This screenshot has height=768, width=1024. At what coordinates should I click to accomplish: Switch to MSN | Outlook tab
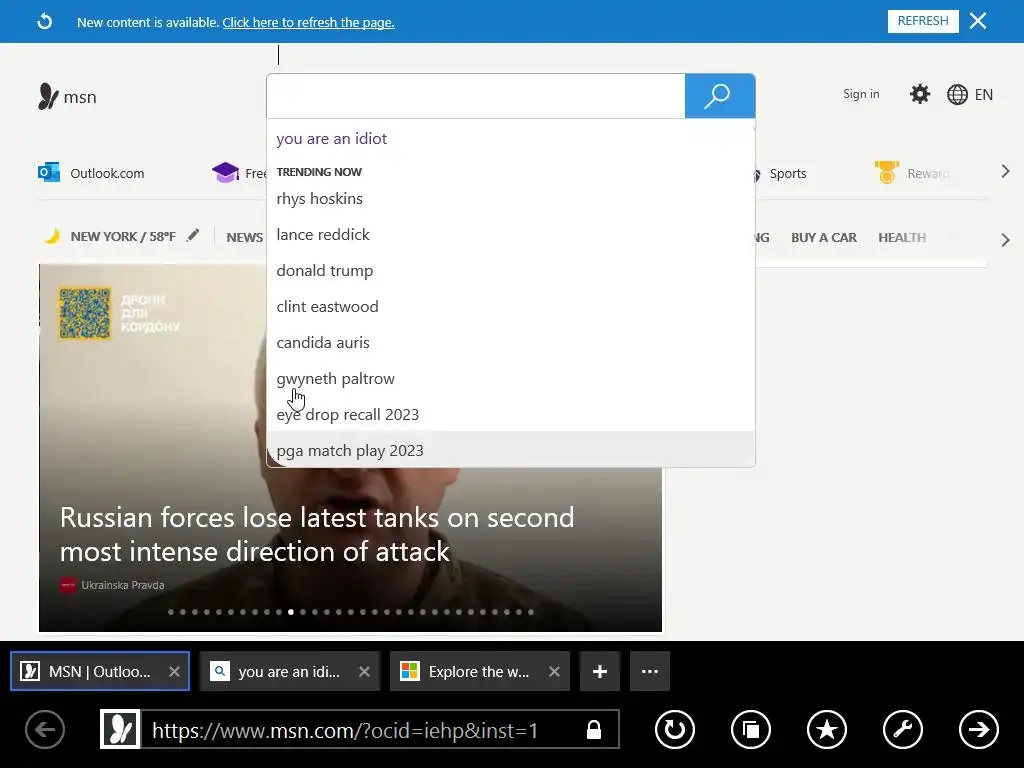[x=100, y=671]
